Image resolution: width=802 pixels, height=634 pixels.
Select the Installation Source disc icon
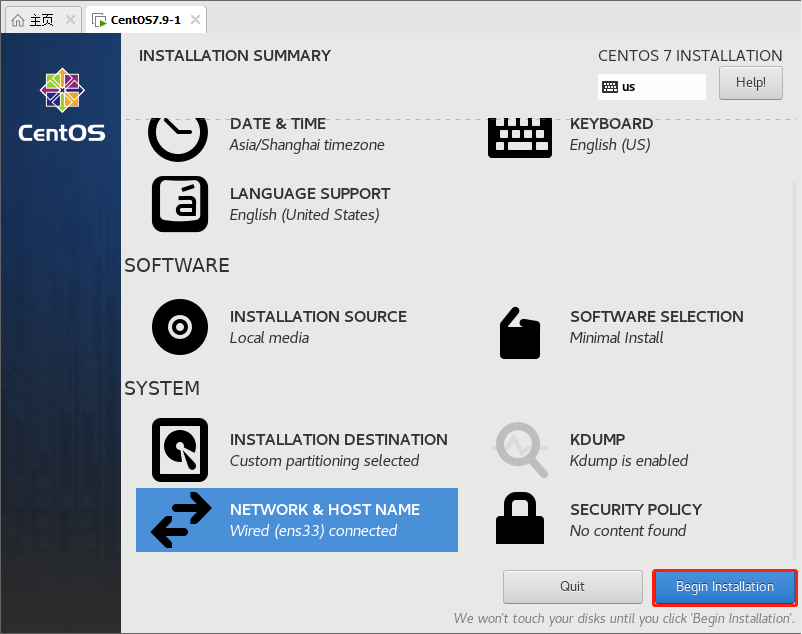(180, 327)
